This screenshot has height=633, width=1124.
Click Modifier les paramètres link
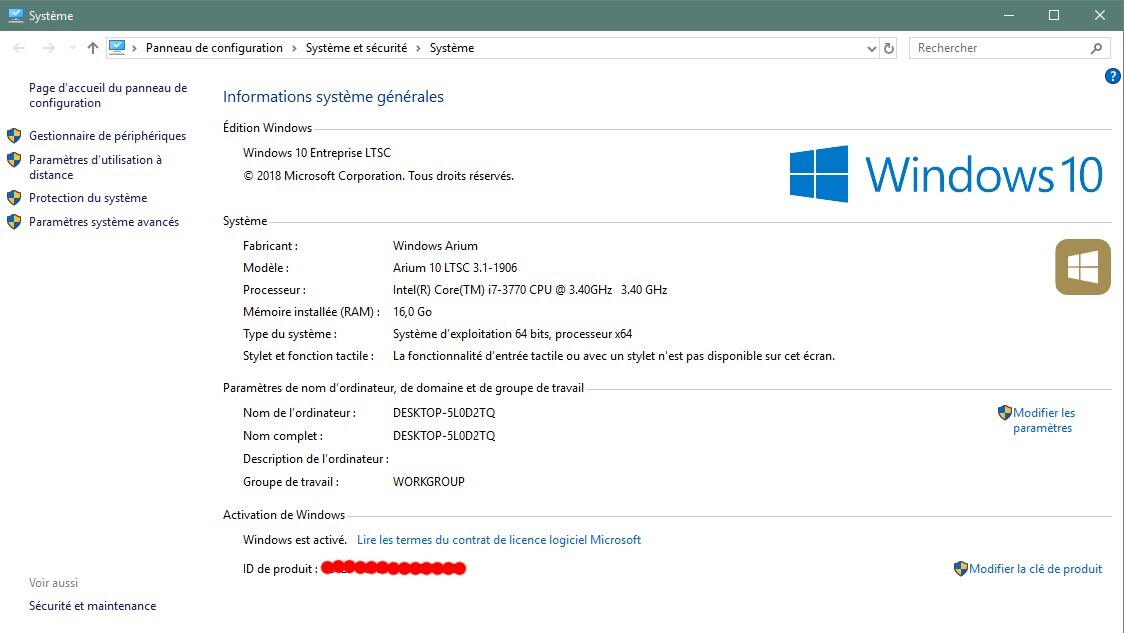pos(1044,420)
